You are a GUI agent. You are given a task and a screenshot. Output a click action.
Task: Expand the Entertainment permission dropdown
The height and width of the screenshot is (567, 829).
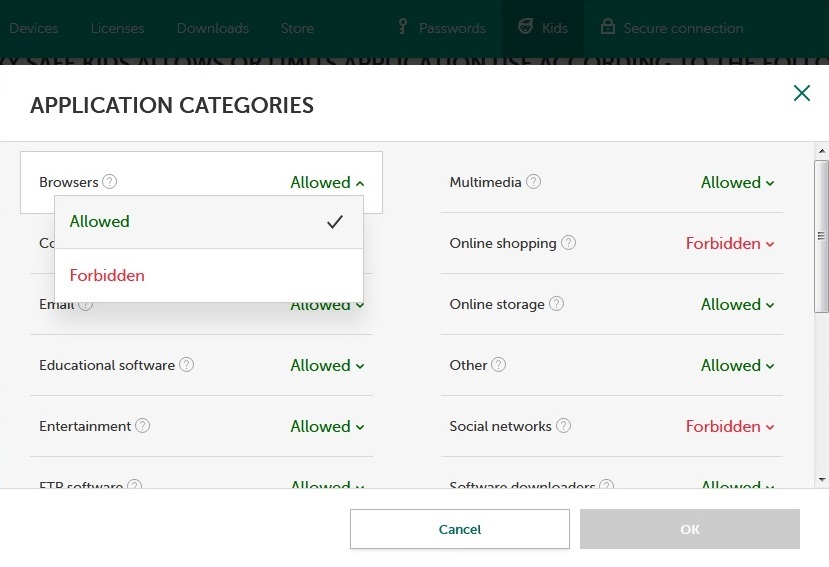327,426
